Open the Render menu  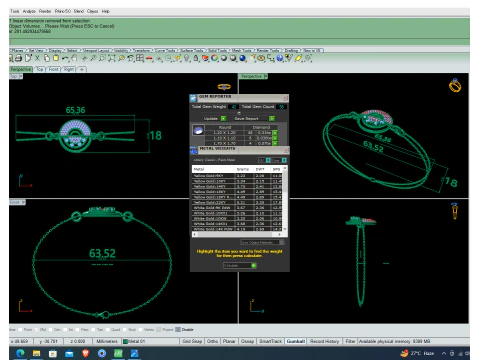[x=45, y=11]
